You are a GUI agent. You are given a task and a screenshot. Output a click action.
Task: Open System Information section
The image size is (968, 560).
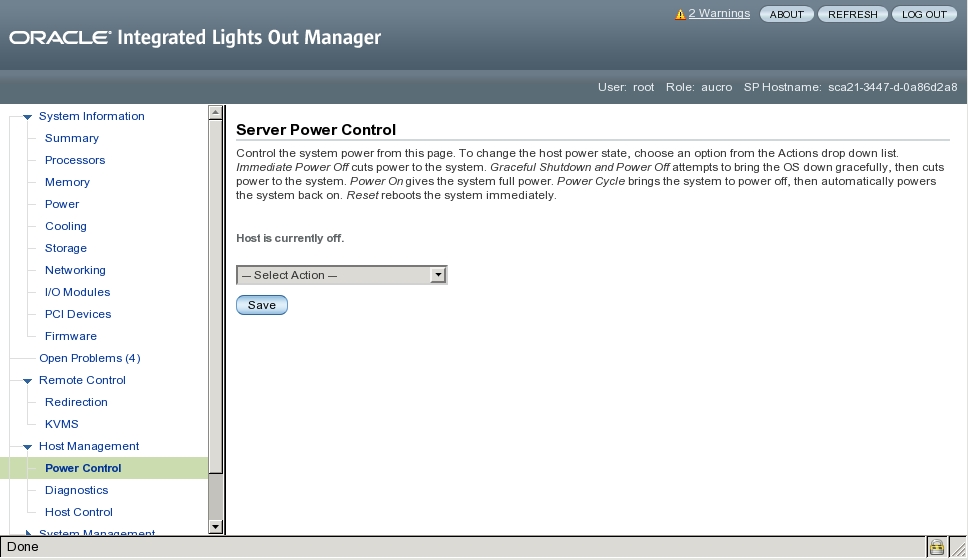(x=91, y=116)
